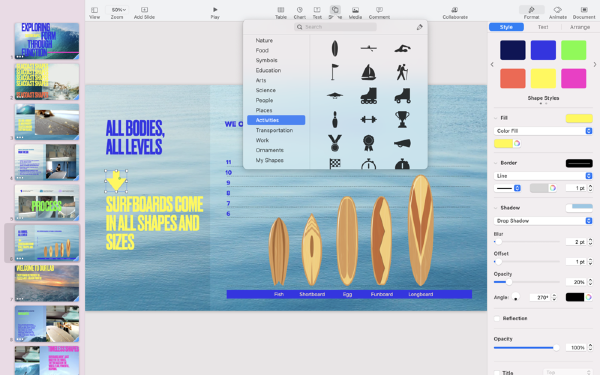Viewport: 600px width, 375px height.
Task: Click the Media toolbar icon
Action: coord(355,12)
